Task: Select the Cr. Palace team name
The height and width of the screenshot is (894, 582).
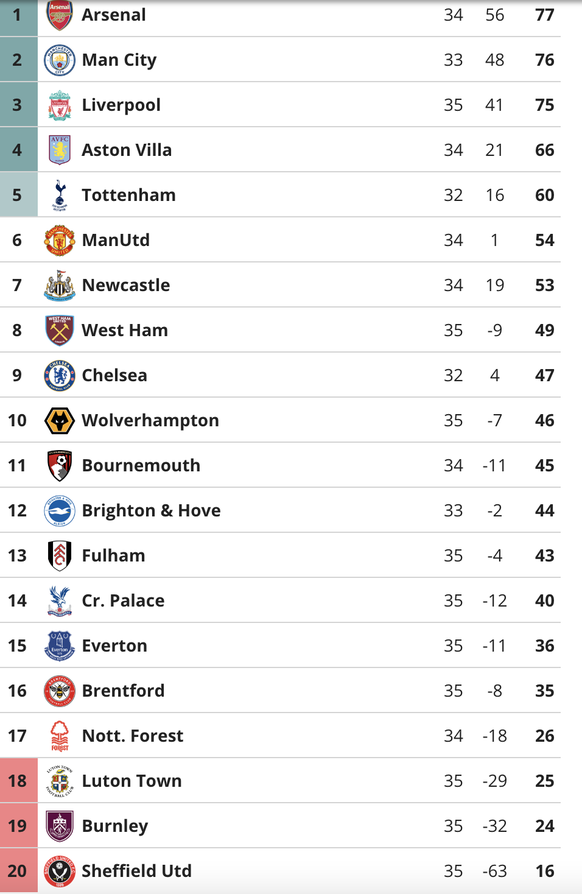Action: 123,600
